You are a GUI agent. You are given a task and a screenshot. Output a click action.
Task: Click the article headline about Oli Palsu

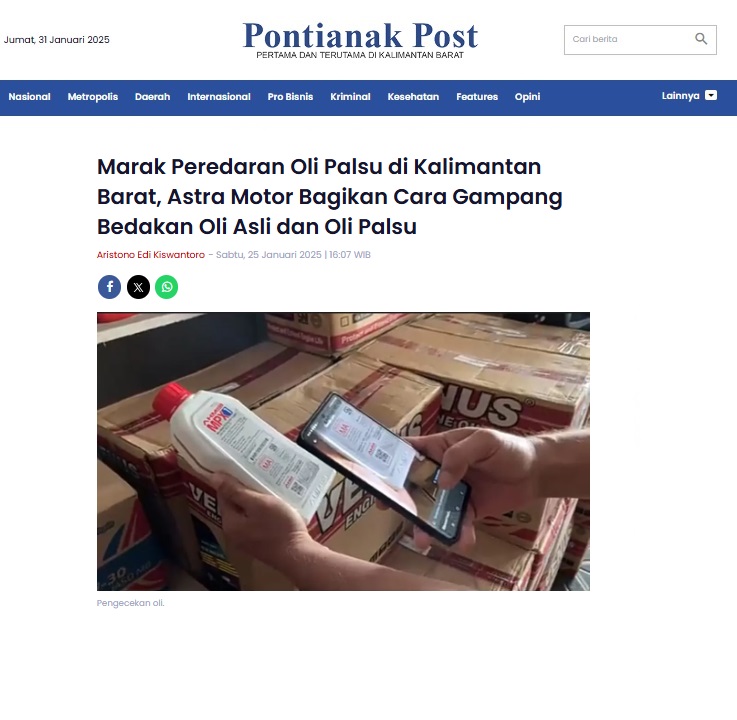[329, 196]
